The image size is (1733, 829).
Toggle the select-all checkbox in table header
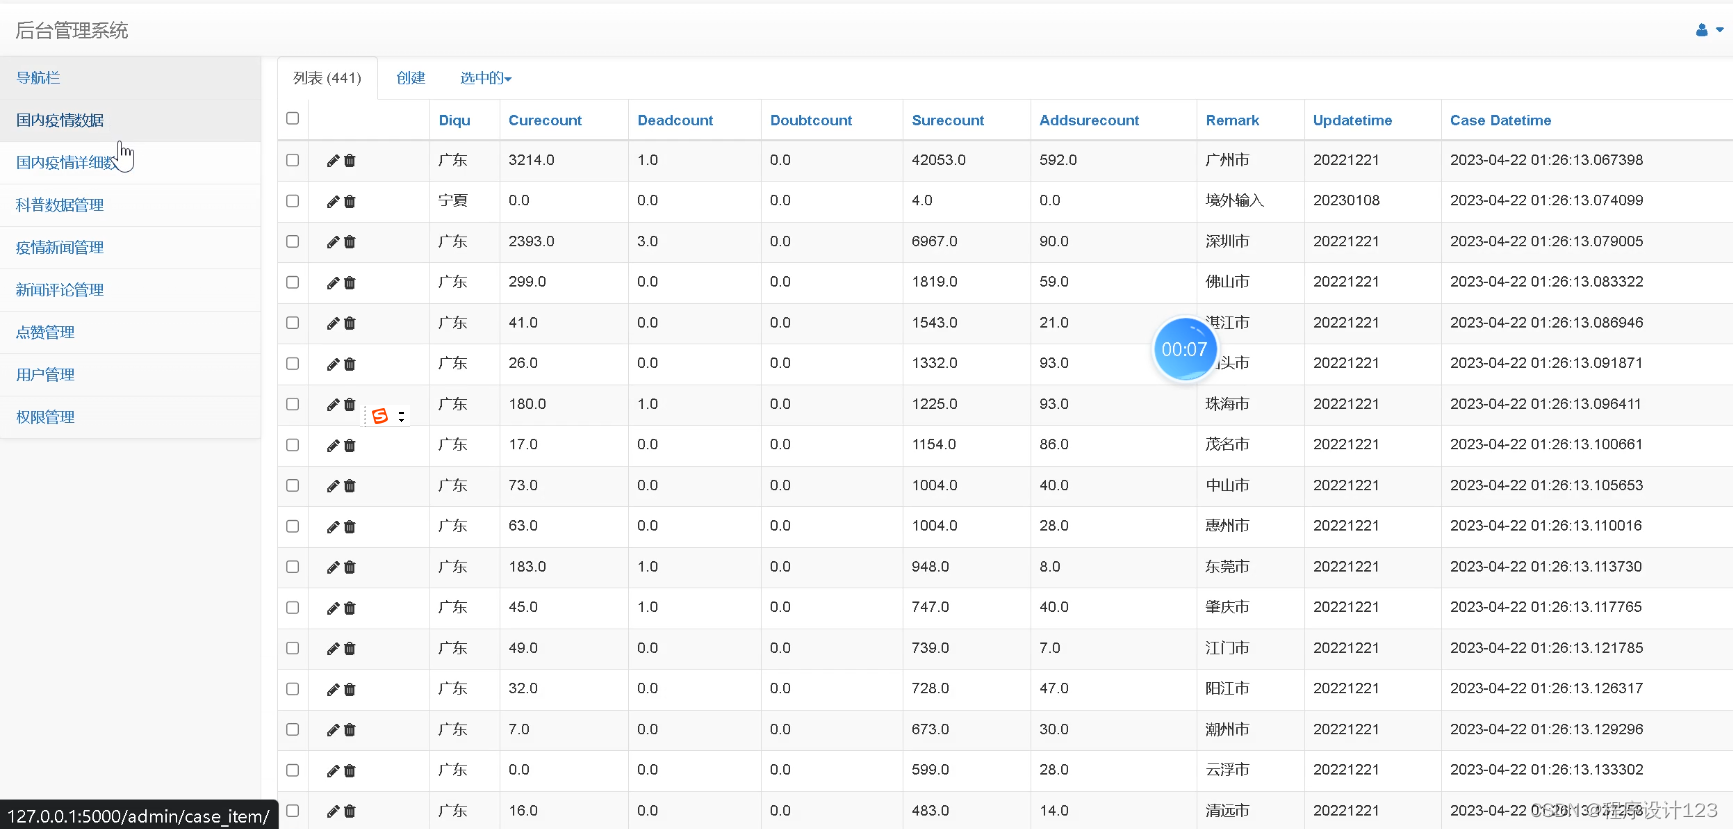click(x=292, y=118)
